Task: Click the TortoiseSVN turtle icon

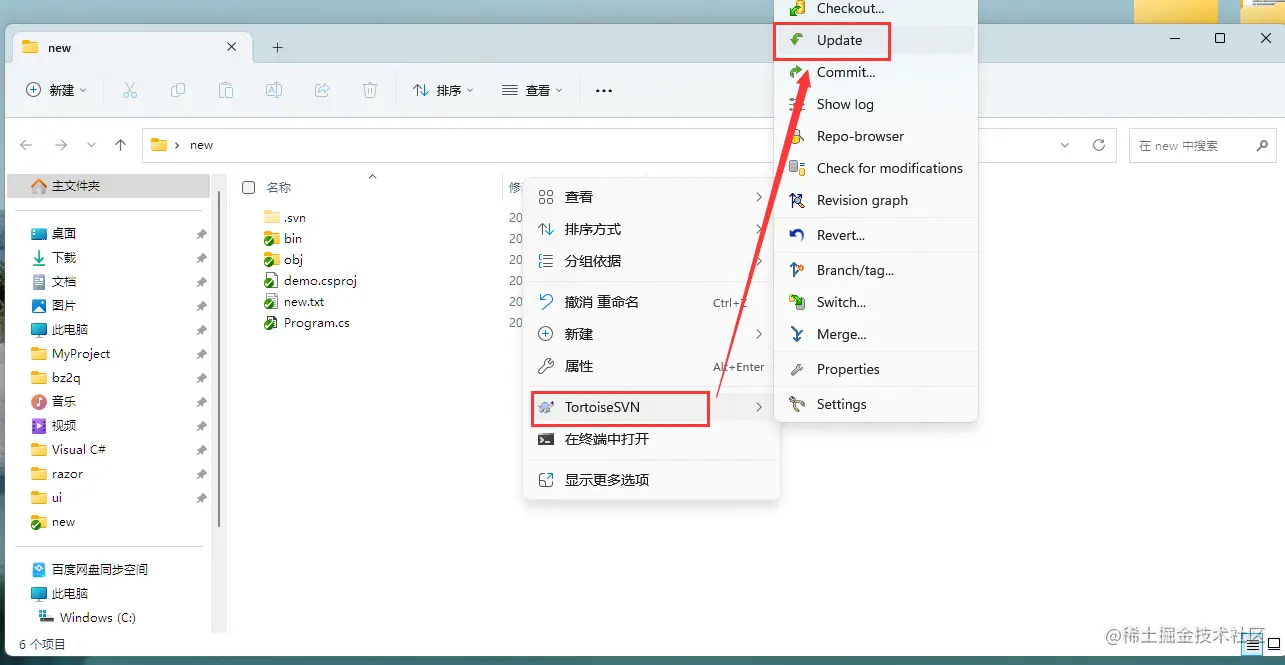Action: [x=546, y=407]
